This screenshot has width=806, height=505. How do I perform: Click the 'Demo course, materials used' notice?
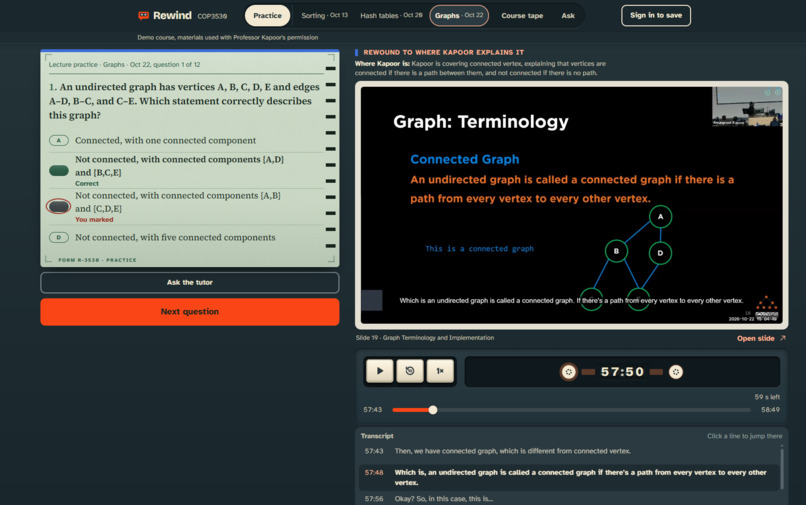[228, 38]
